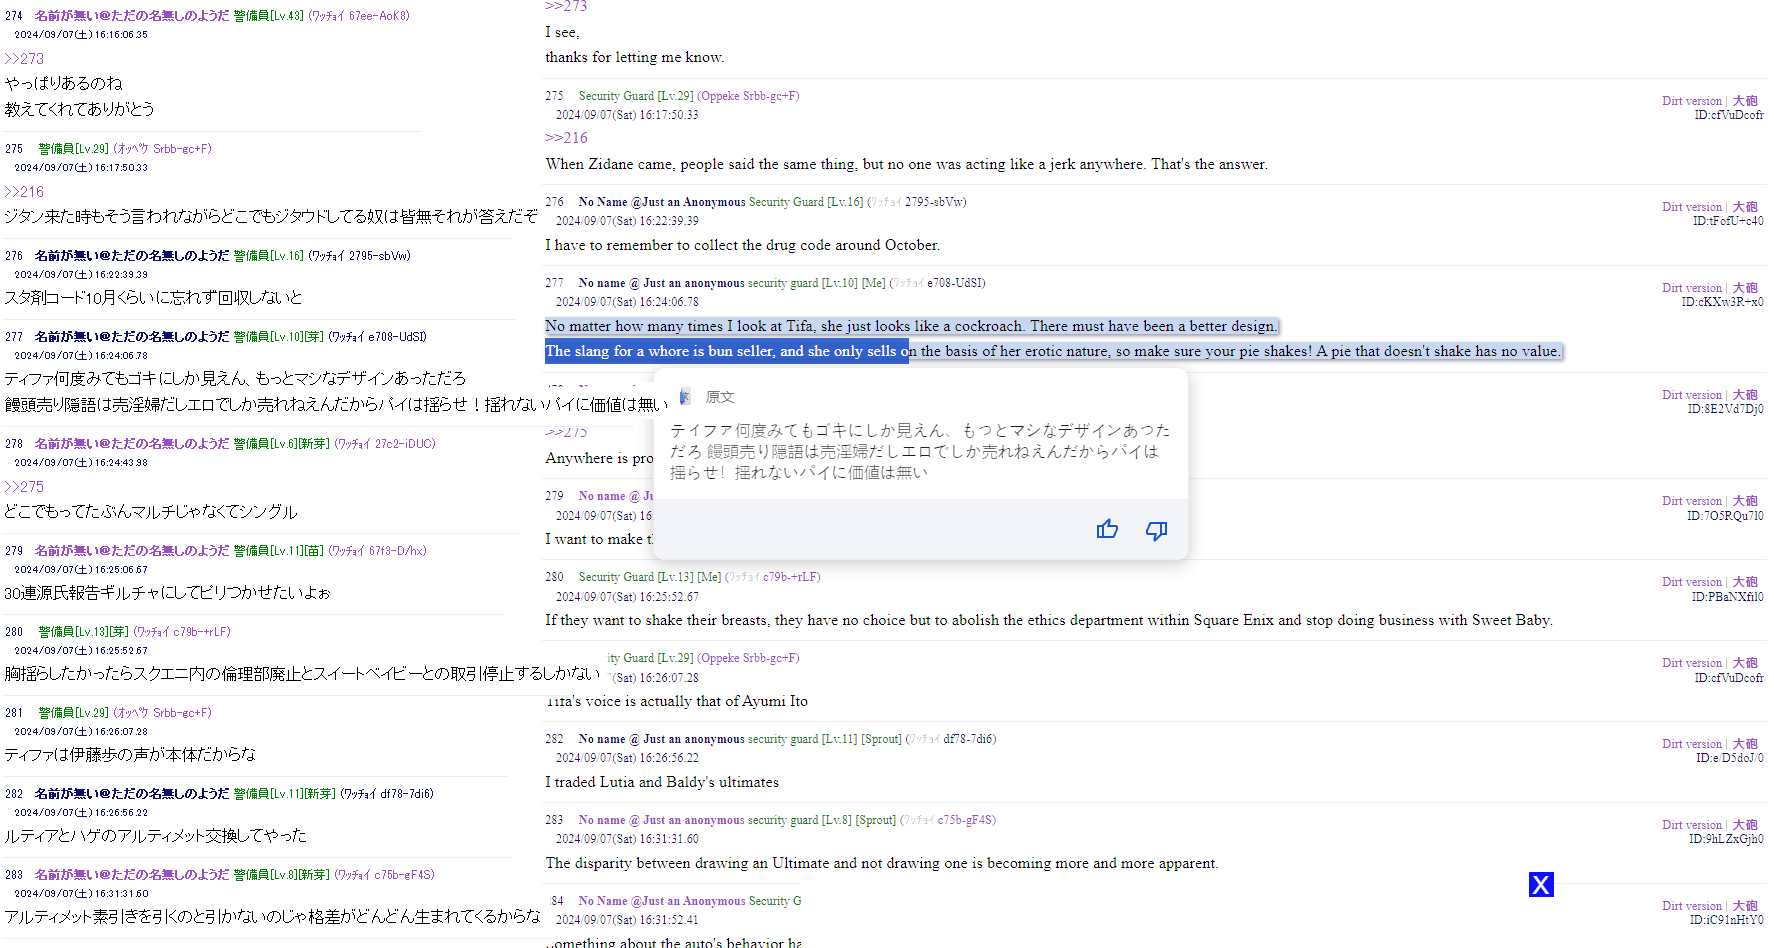Open Dirt version link for translated post 275
The height and width of the screenshot is (948, 1774).
coord(1692,101)
